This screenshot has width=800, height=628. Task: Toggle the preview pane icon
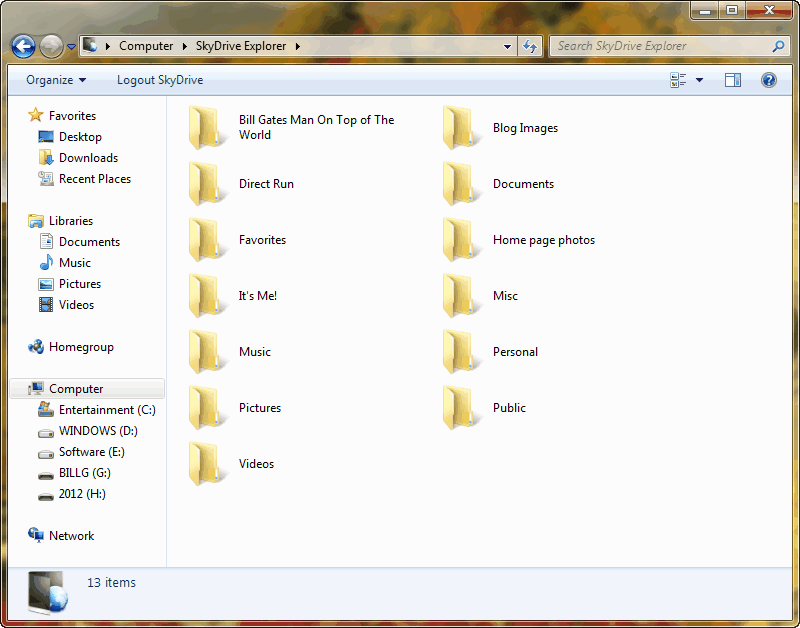[733, 80]
